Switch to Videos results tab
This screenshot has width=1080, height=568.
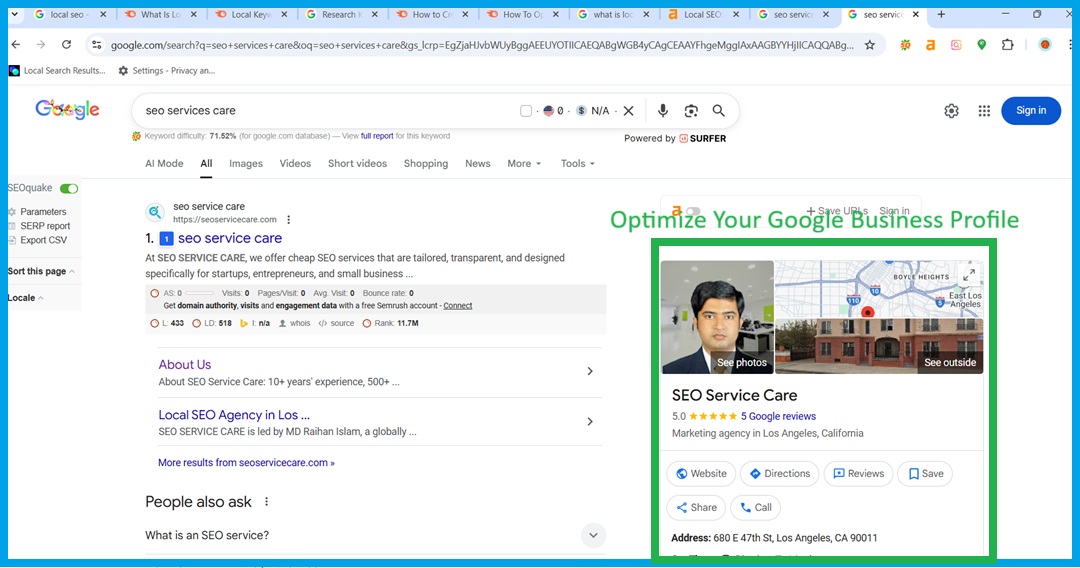[x=295, y=164]
